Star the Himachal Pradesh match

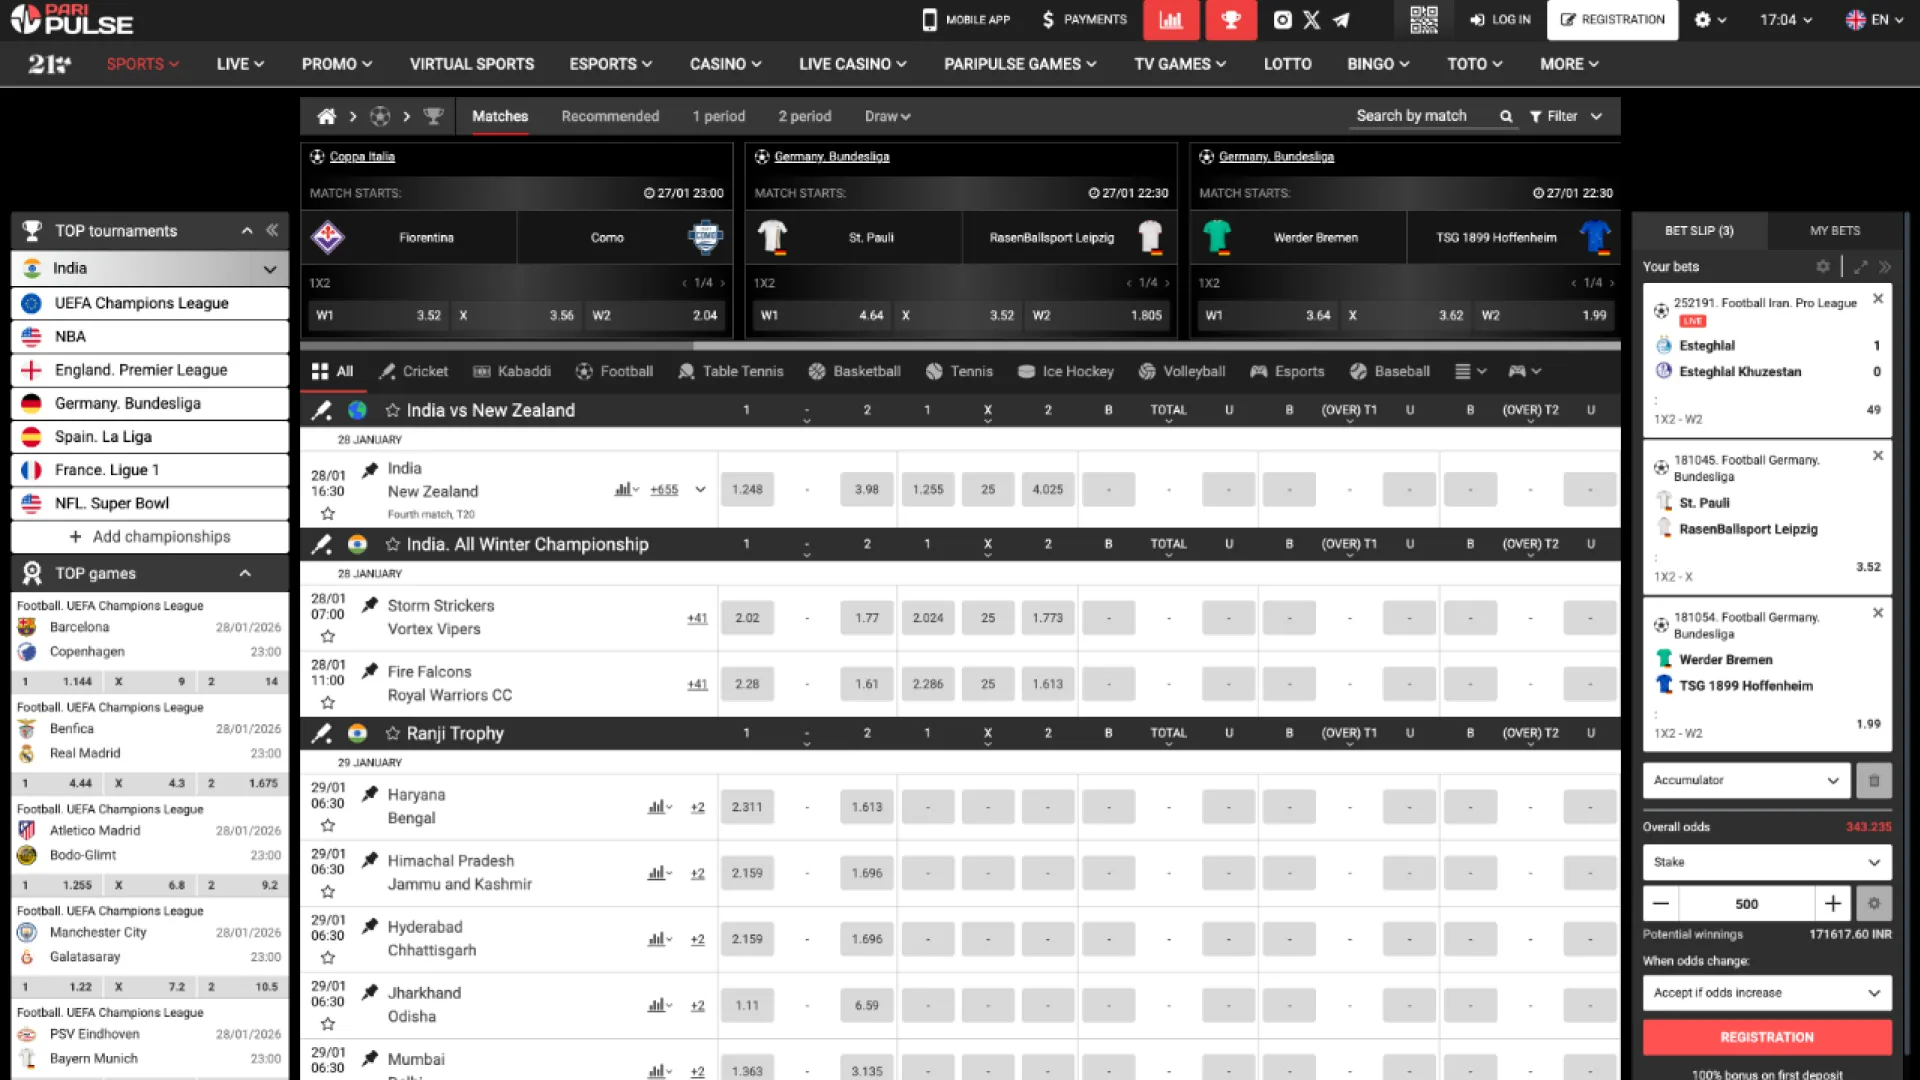click(x=327, y=891)
